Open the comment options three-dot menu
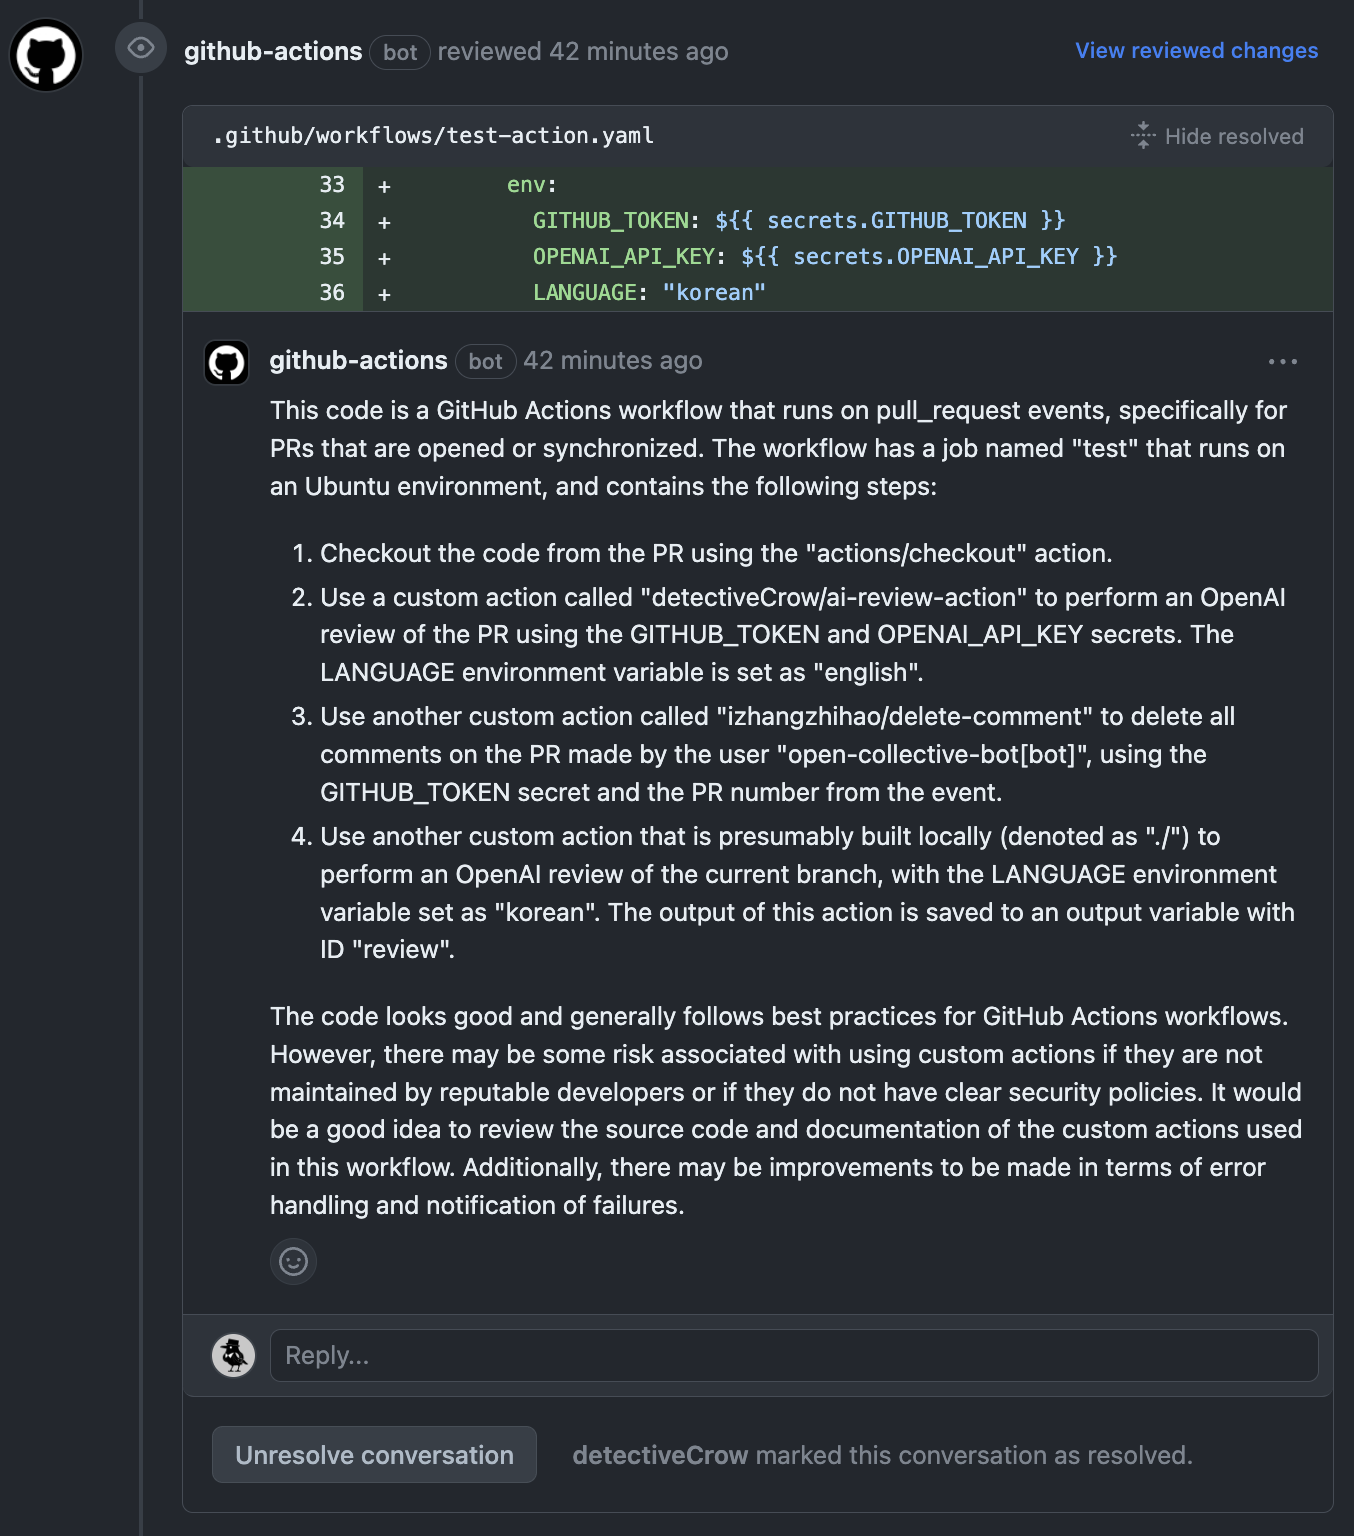 click(1283, 361)
